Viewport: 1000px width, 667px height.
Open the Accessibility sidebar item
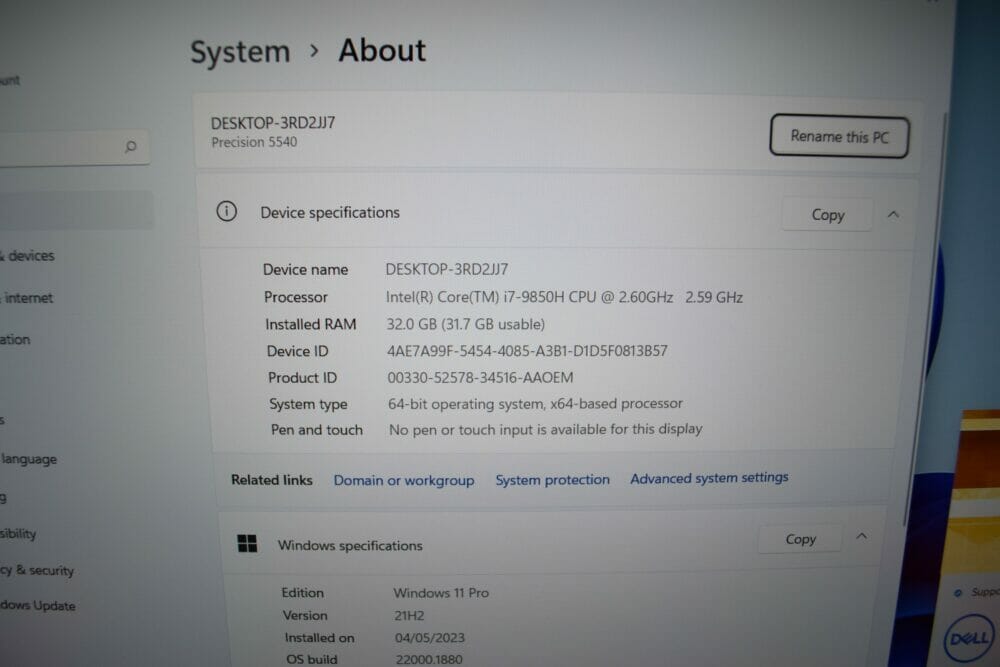(18, 534)
